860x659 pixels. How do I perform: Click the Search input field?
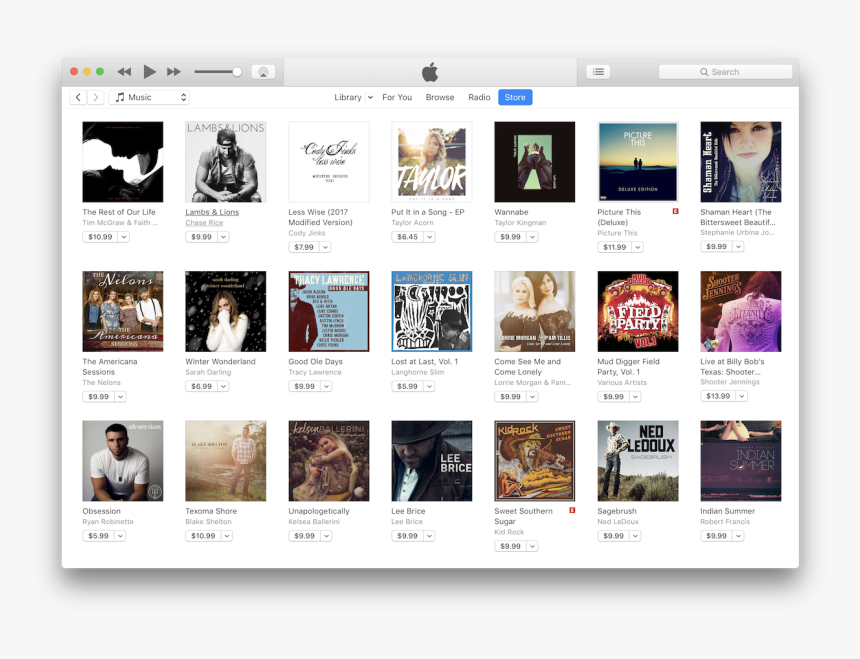(725, 71)
